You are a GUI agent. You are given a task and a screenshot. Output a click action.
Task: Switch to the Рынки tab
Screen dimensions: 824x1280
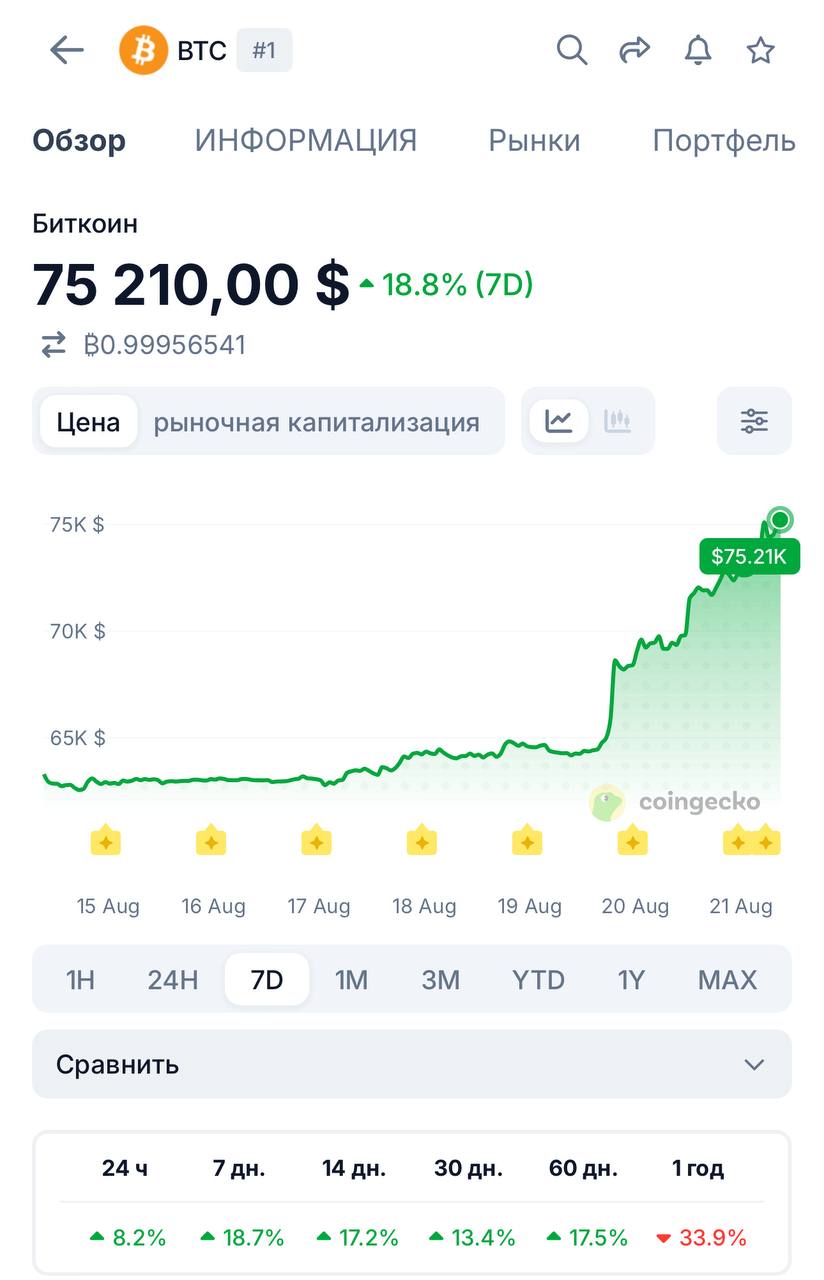click(534, 141)
